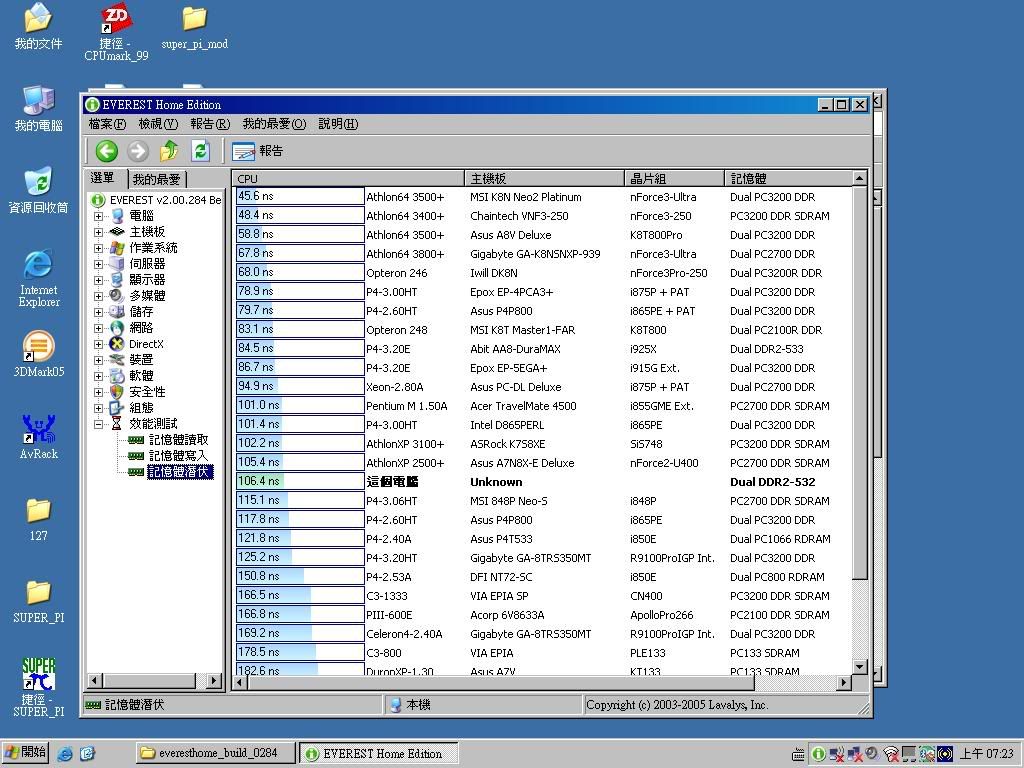Open the 檢視(V) menu
1024x768 pixels.
coord(158,124)
